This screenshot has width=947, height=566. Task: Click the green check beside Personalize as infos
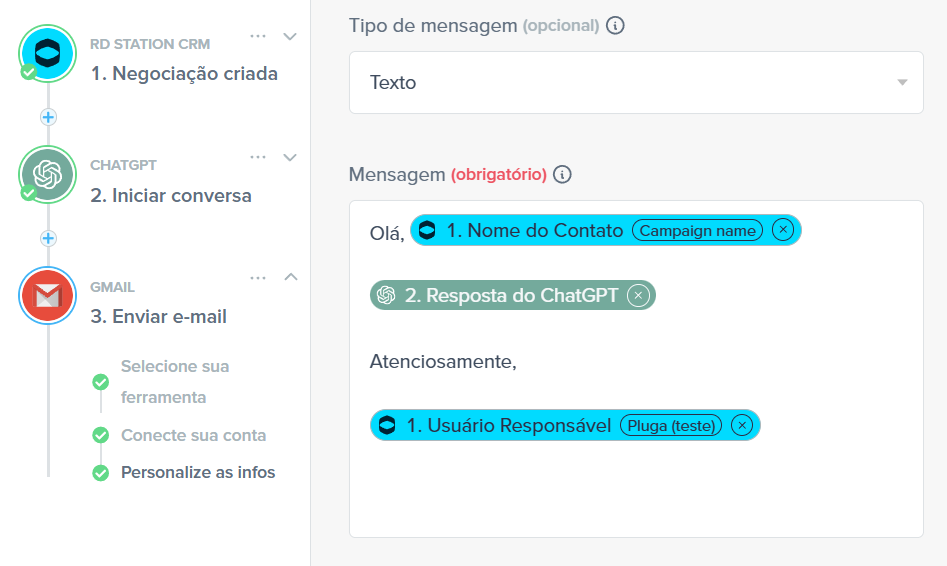[x=101, y=472]
